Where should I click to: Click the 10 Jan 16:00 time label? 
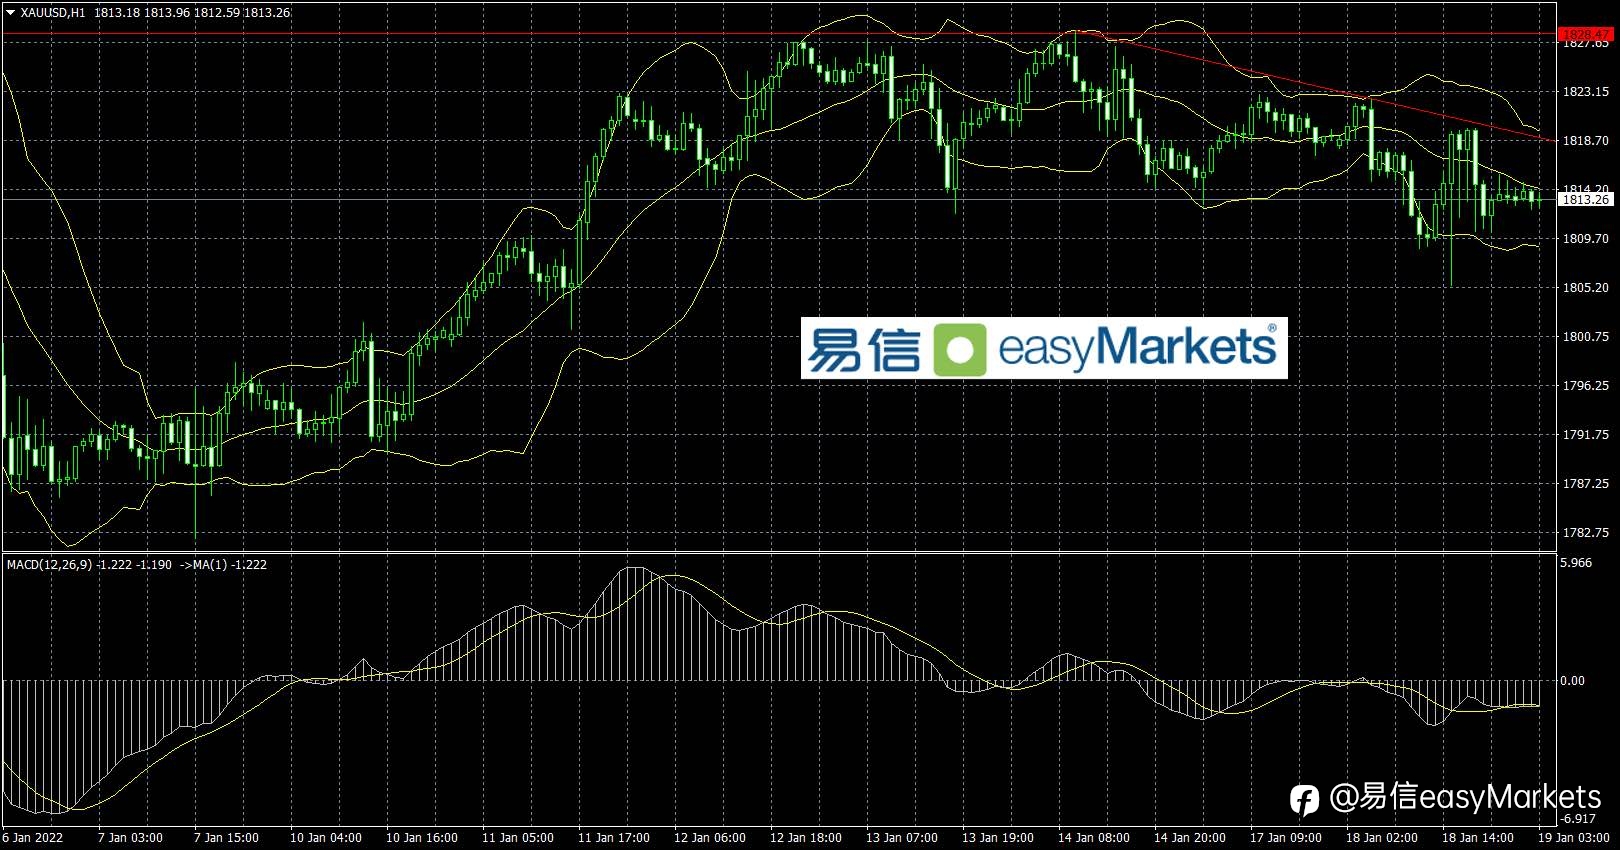click(x=422, y=838)
